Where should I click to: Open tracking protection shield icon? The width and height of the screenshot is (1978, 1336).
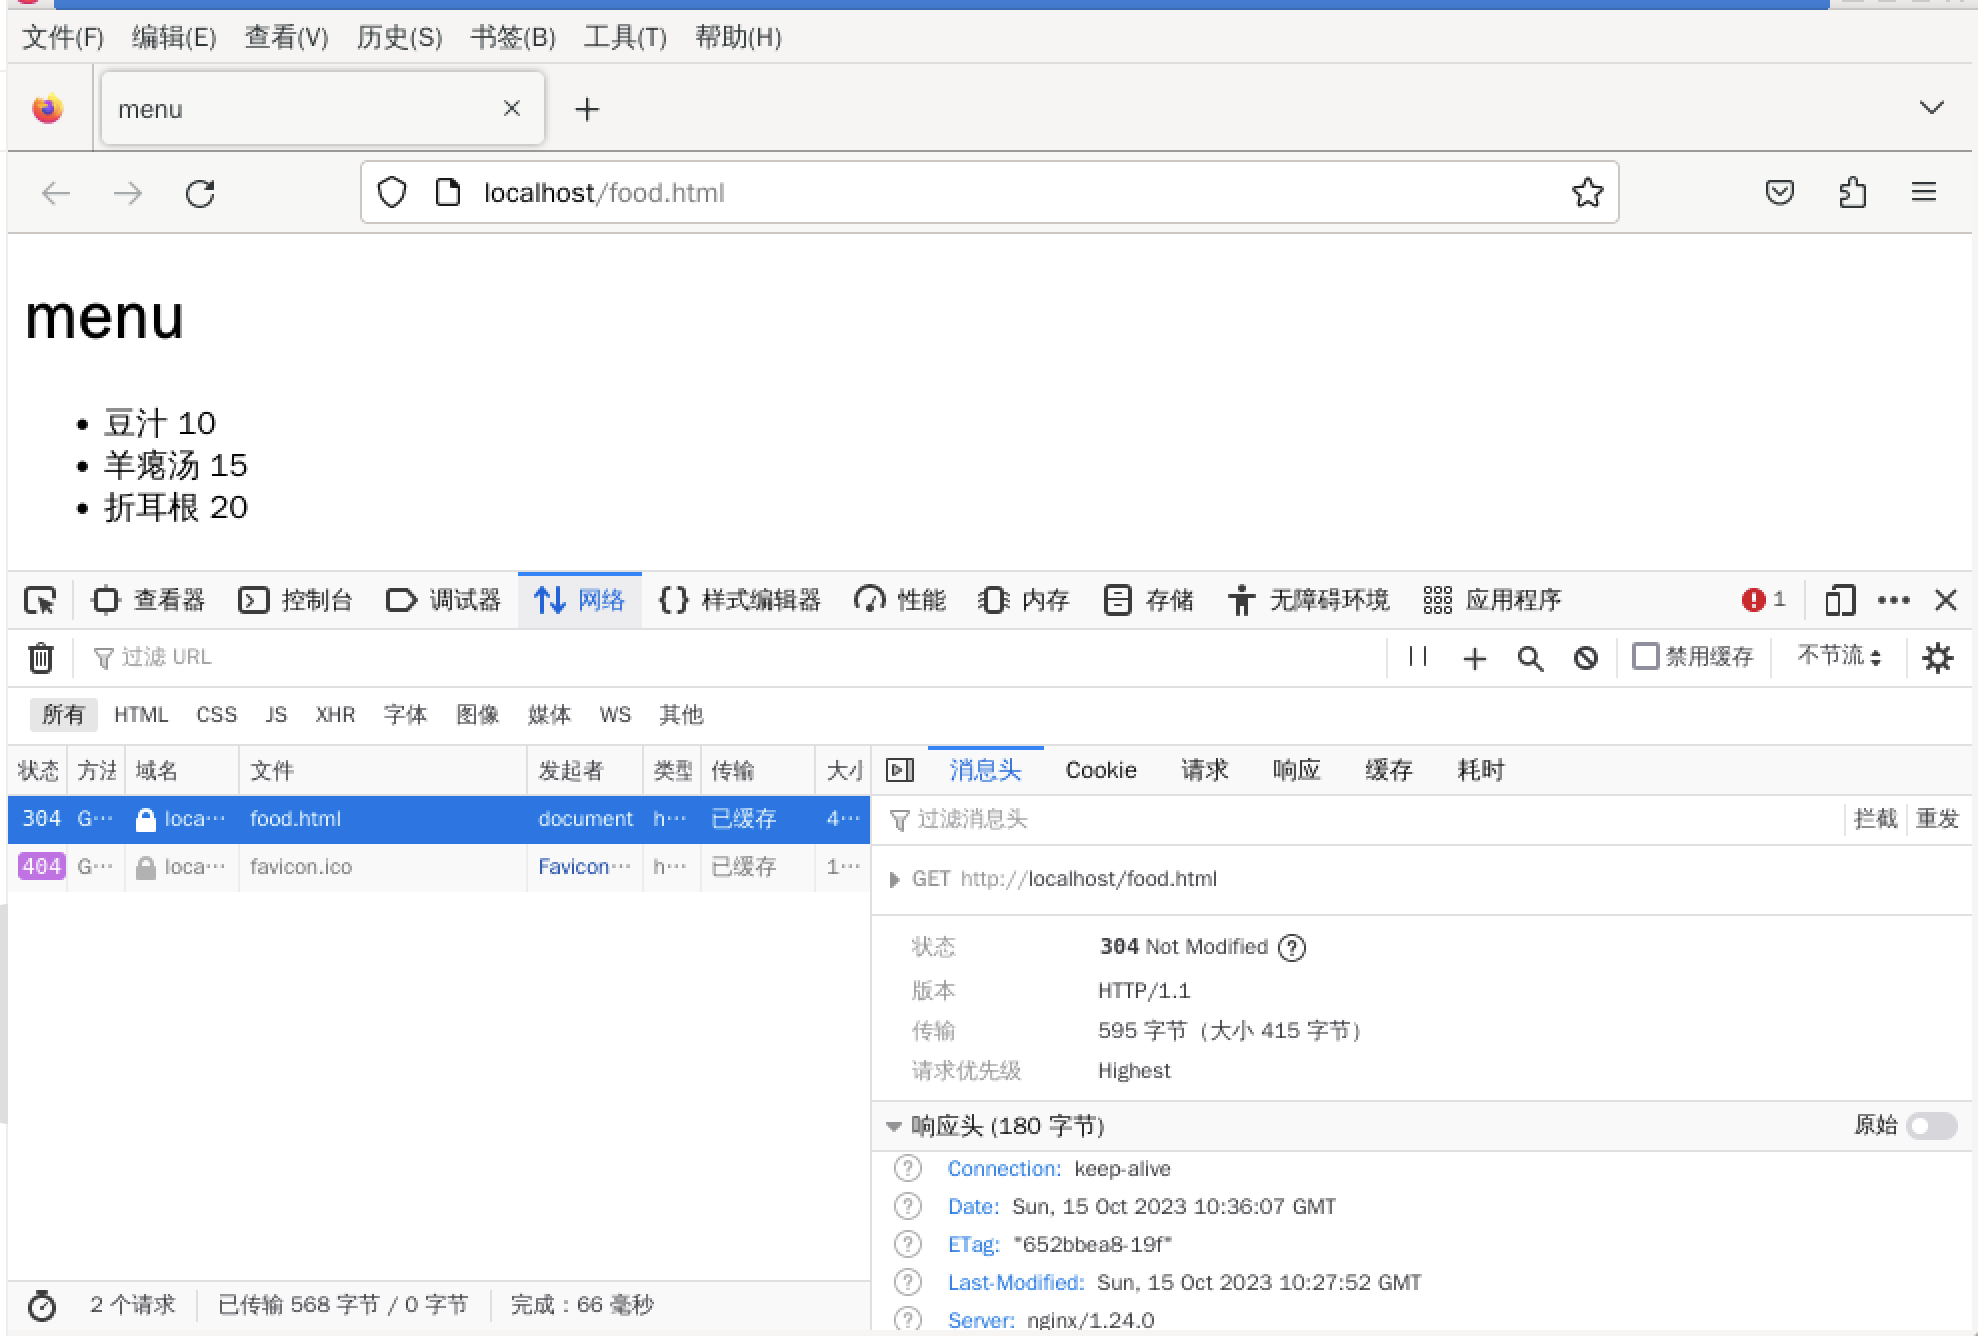[x=392, y=192]
